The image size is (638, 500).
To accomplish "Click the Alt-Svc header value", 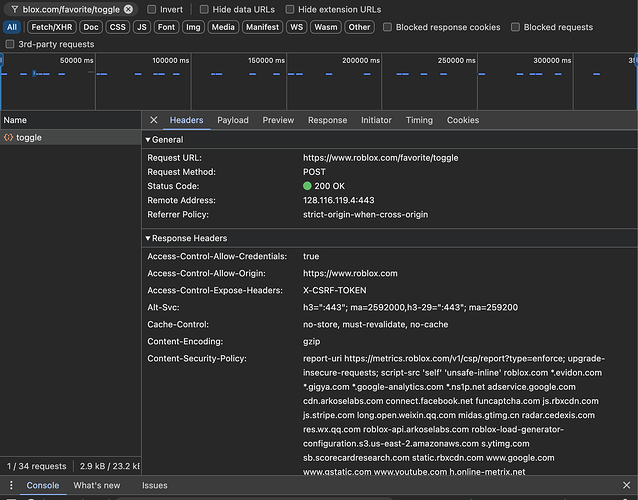I will [410, 308].
